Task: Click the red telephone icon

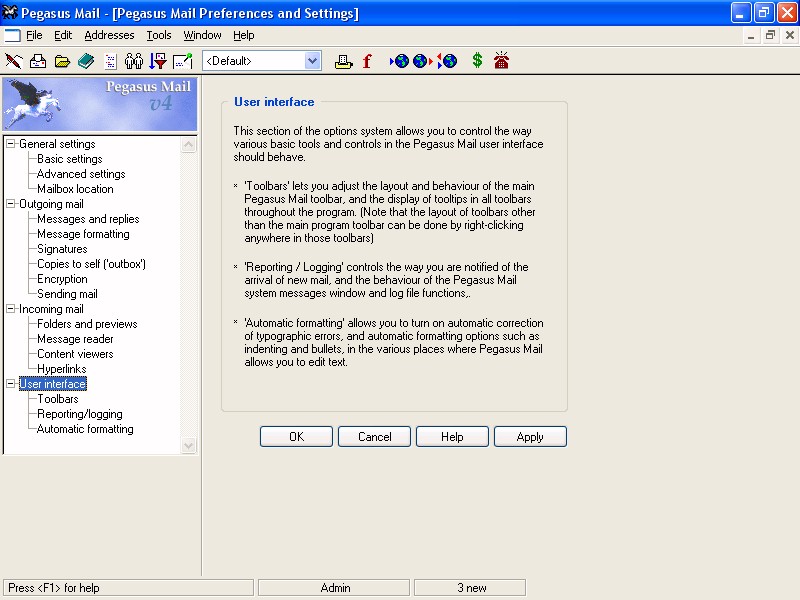Action: (x=502, y=61)
